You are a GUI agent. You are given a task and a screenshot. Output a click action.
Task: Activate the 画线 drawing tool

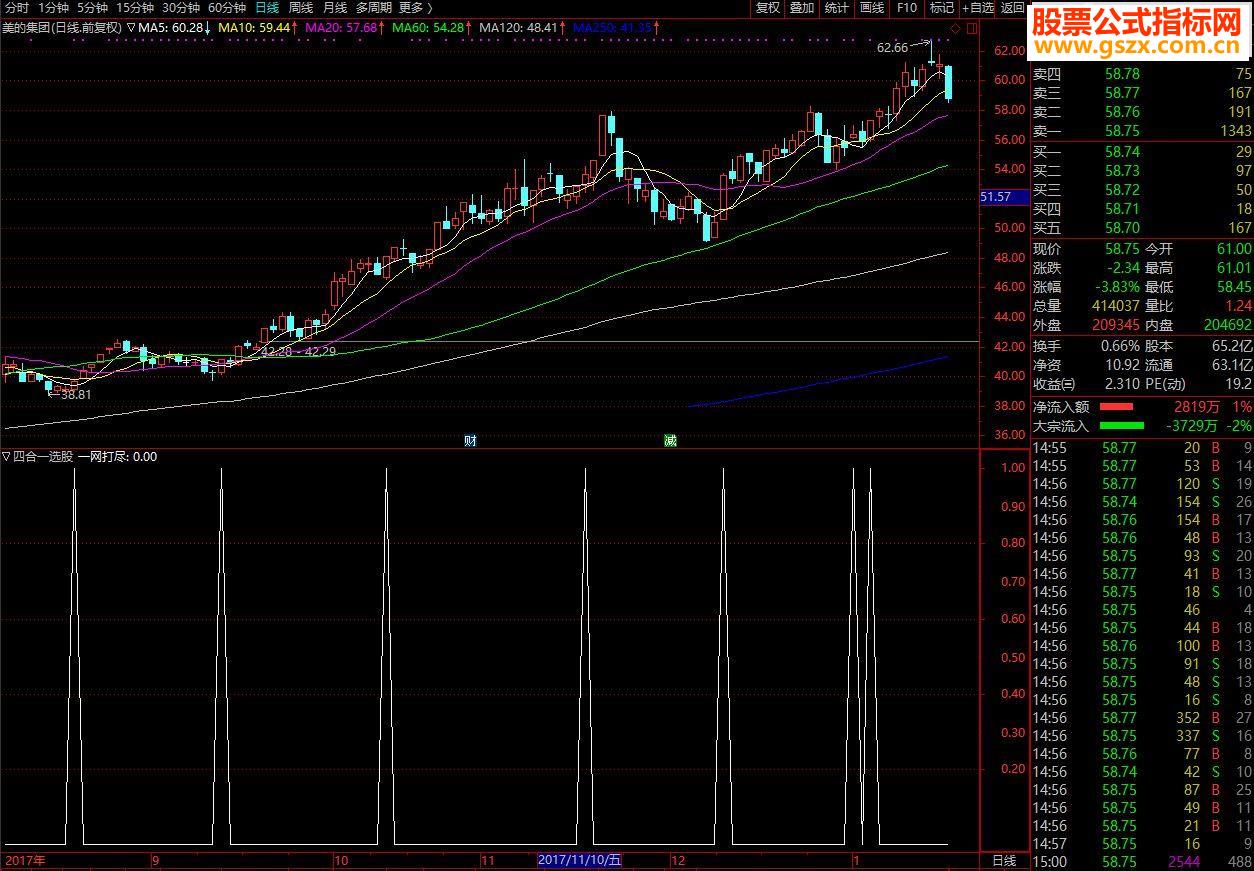click(x=872, y=8)
